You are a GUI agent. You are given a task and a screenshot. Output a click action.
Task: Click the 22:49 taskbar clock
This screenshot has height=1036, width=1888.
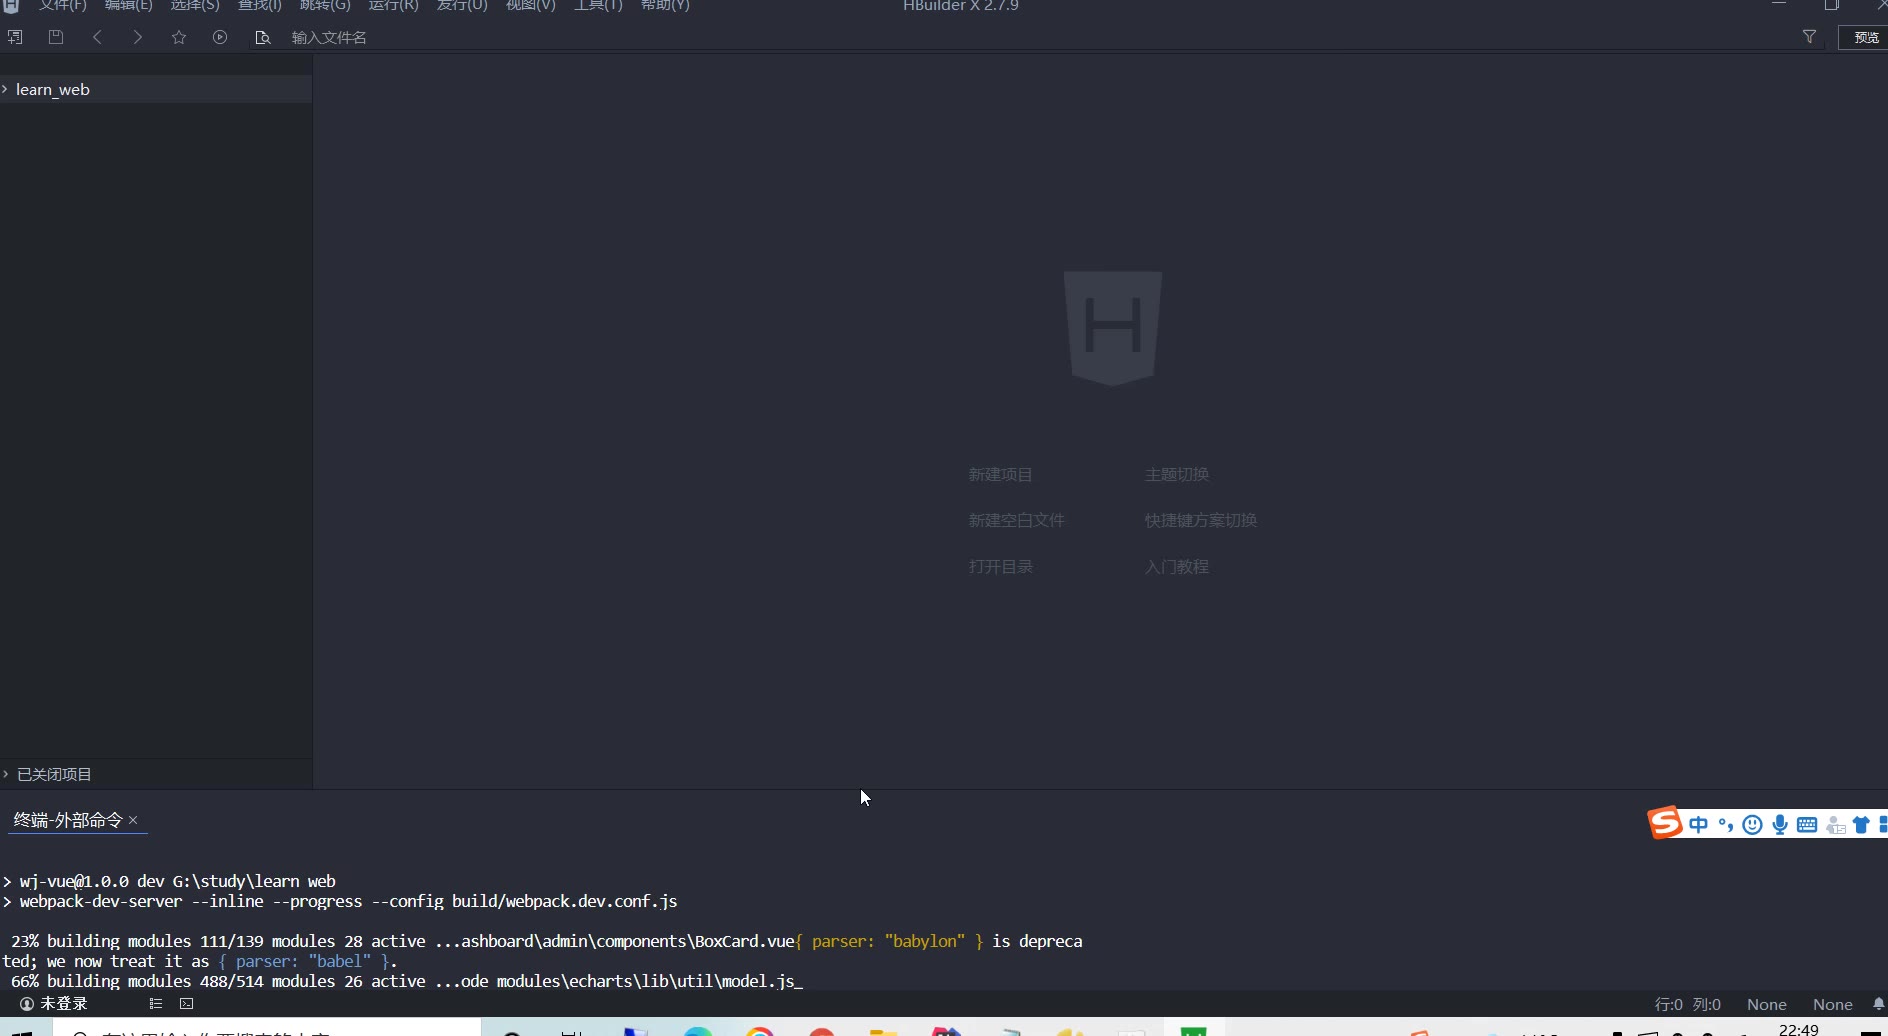click(1798, 1029)
